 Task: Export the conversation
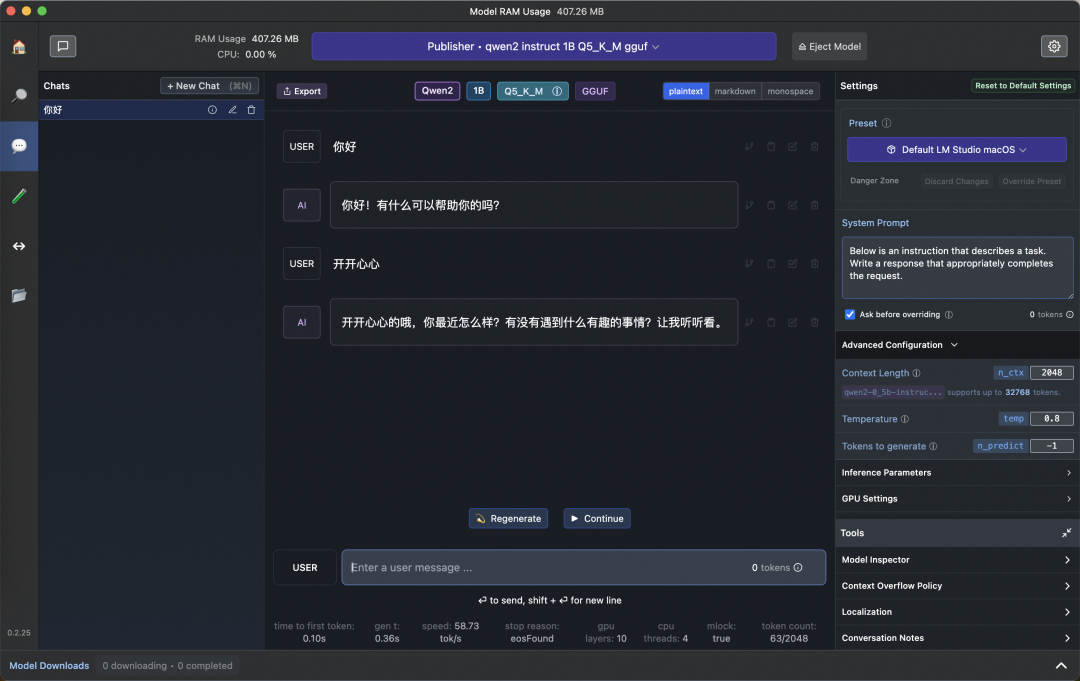click(x=302, y=91)
